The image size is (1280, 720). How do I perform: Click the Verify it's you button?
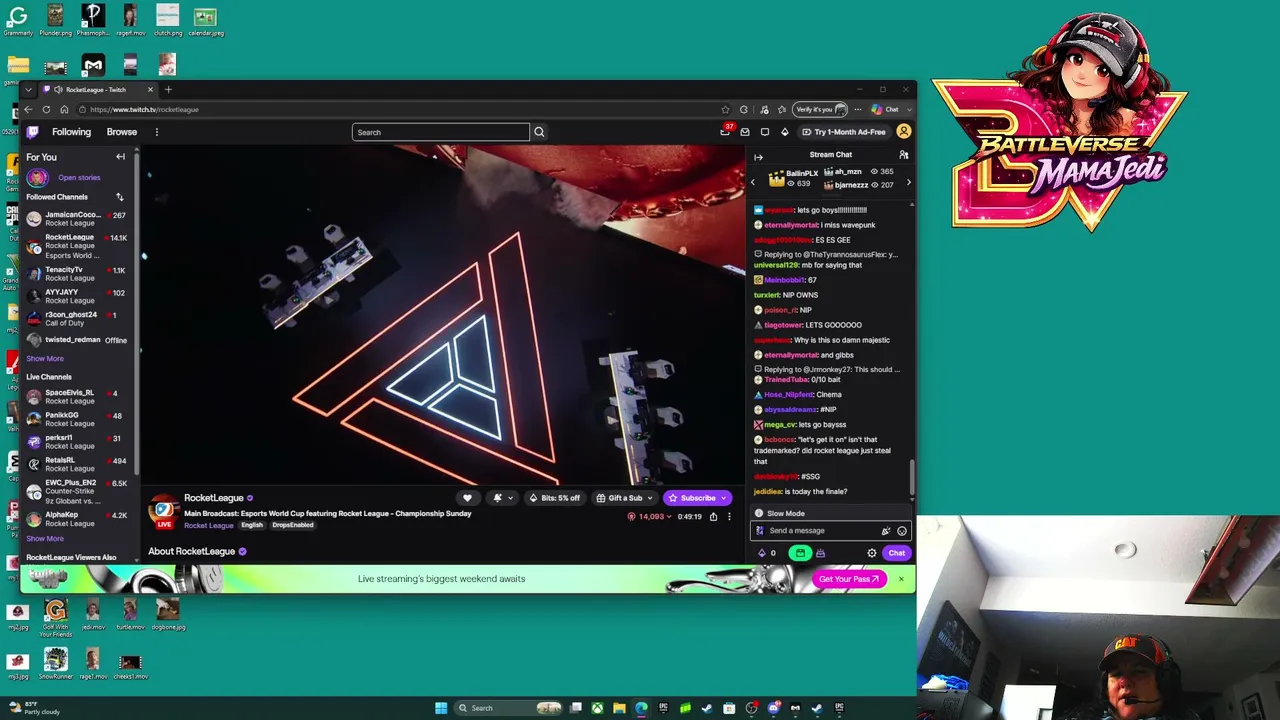coord(821,110)
